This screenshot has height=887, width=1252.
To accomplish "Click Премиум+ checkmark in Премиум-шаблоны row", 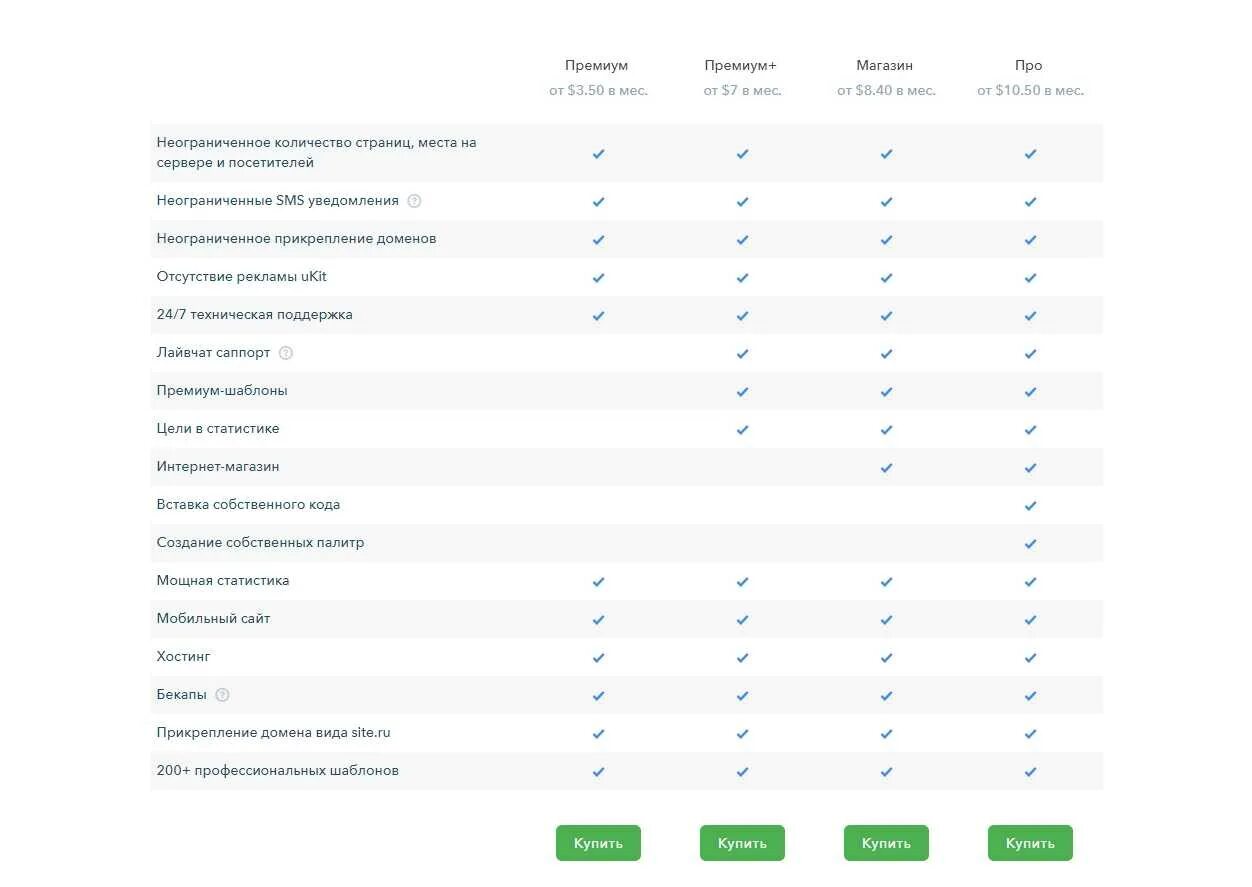I will coord(742,392).
